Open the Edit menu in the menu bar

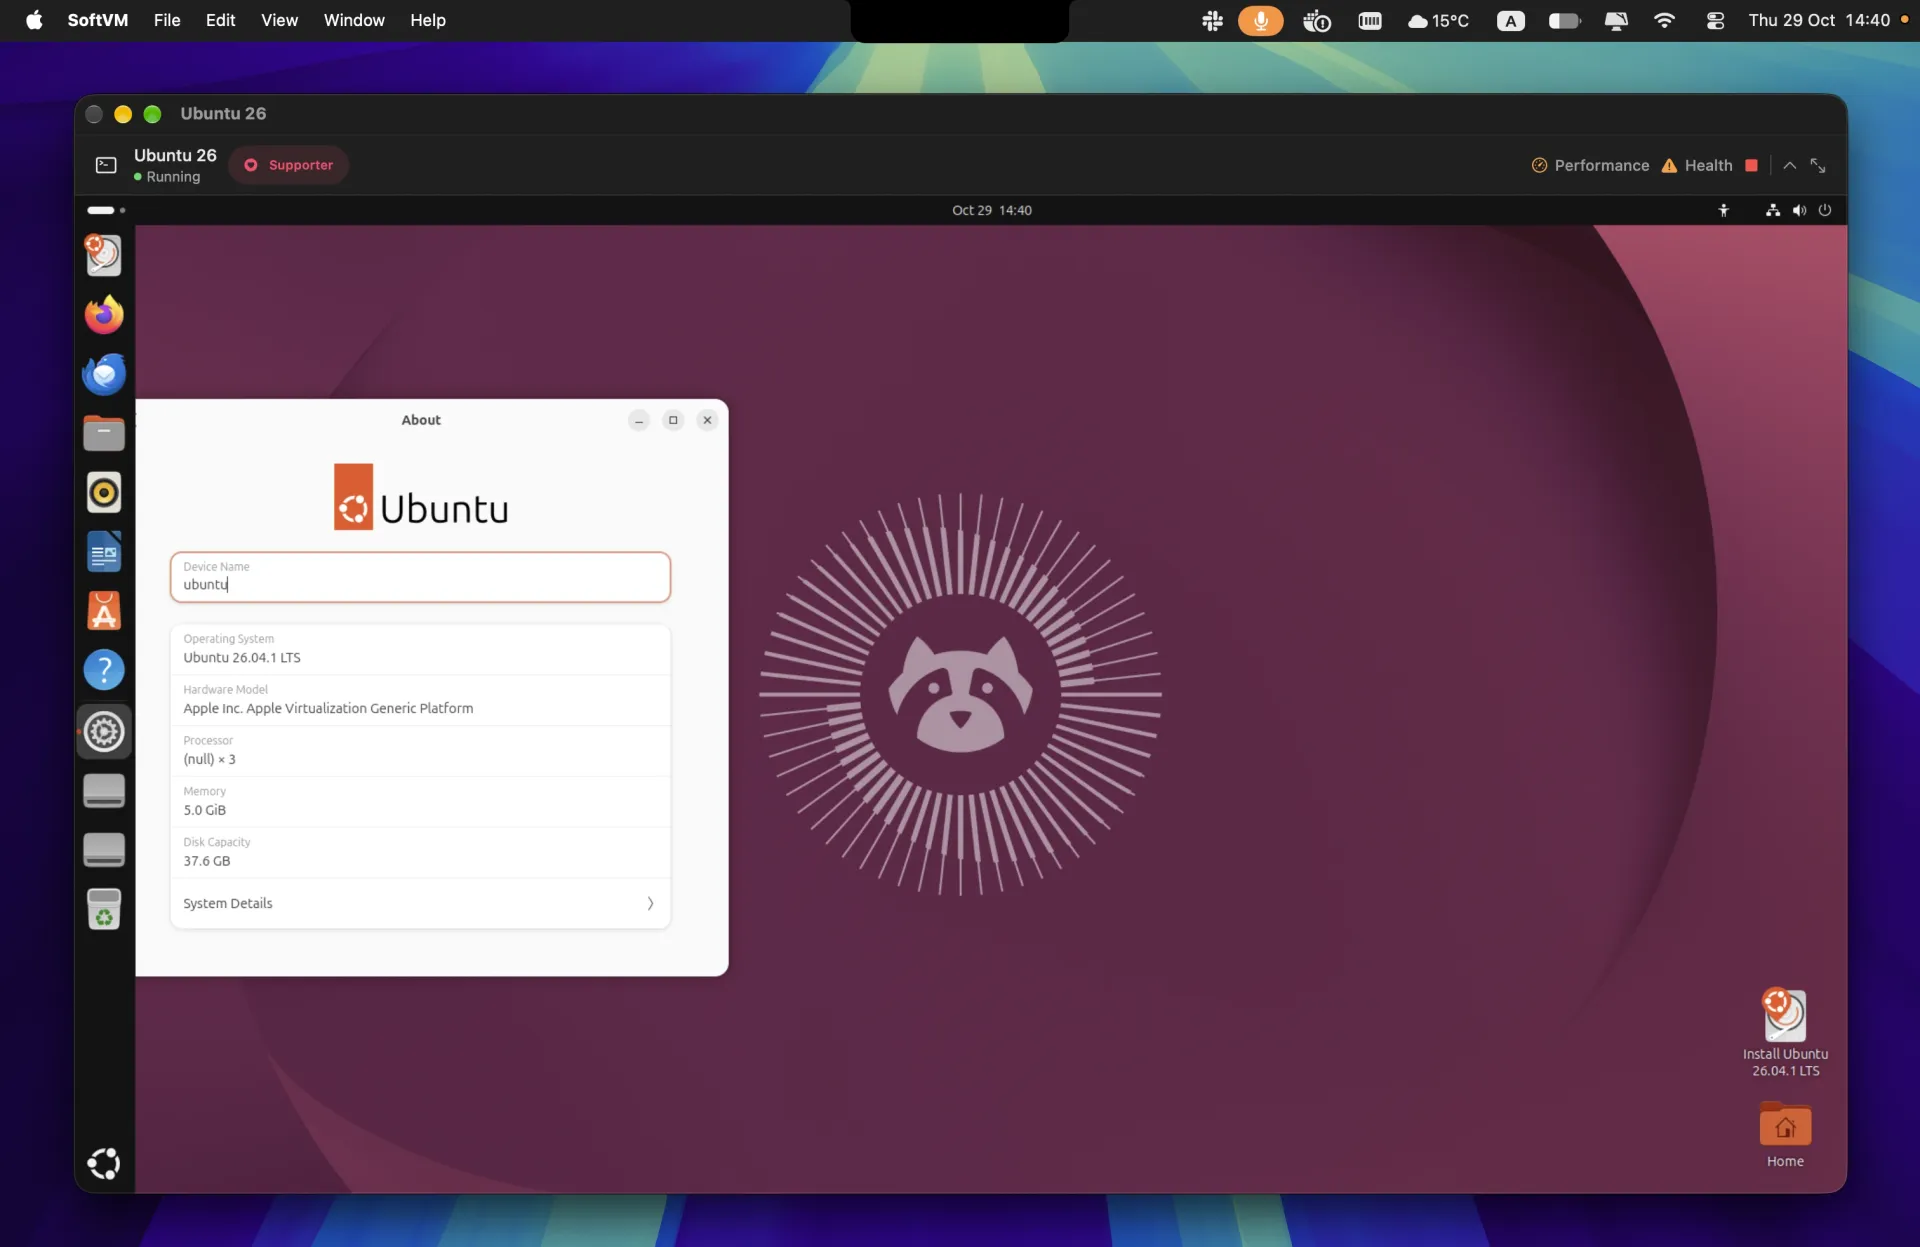(220, 20)
